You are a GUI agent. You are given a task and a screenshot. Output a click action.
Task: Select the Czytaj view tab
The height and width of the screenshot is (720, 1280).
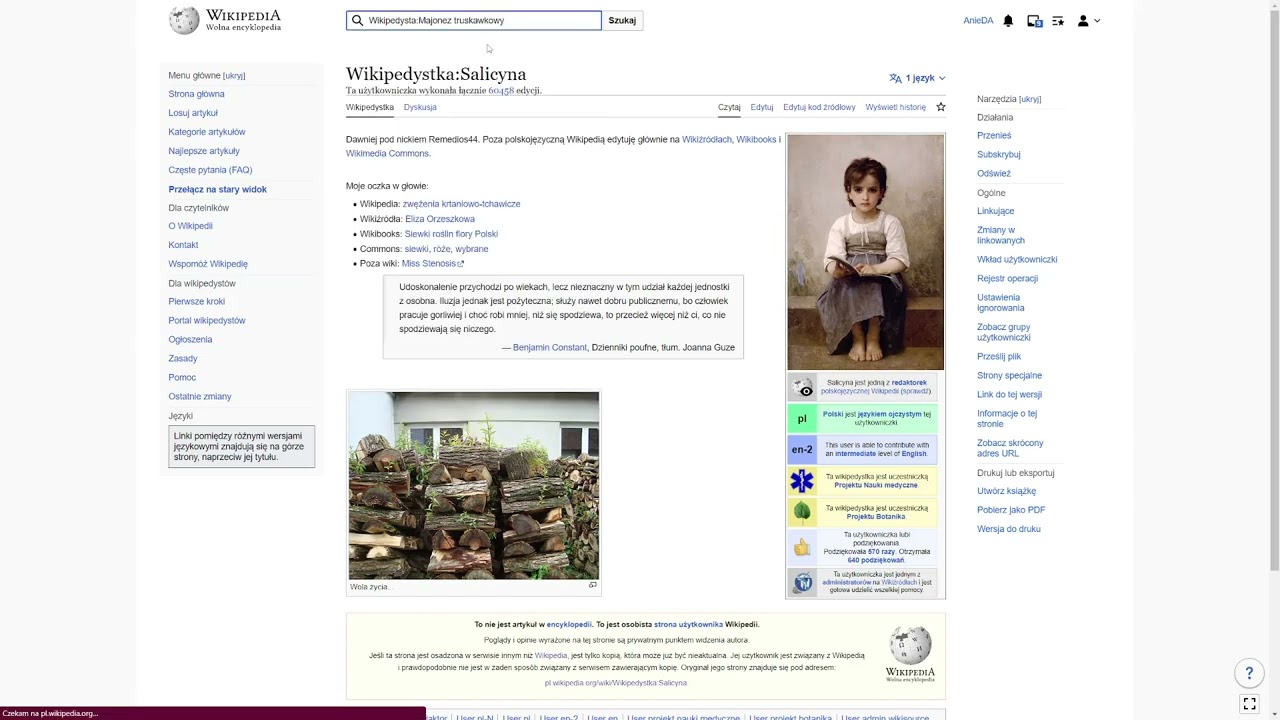729,107
